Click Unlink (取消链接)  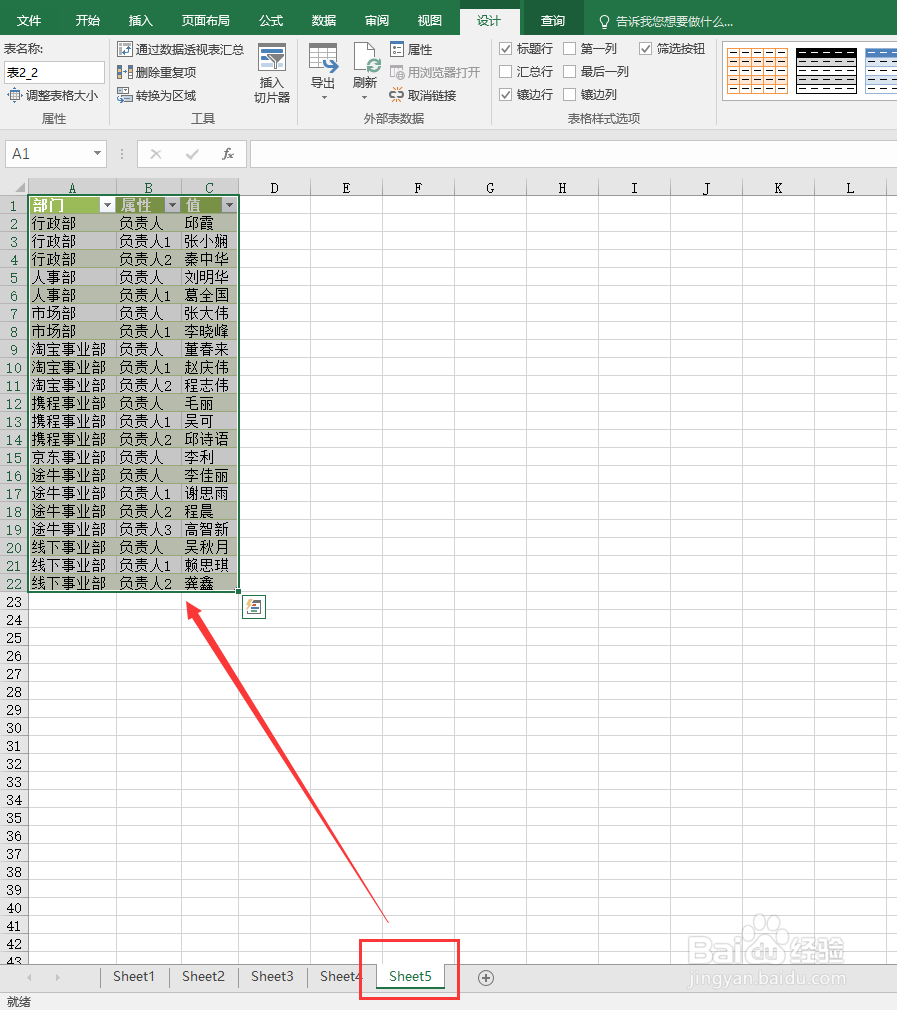(x=422, y=95)
